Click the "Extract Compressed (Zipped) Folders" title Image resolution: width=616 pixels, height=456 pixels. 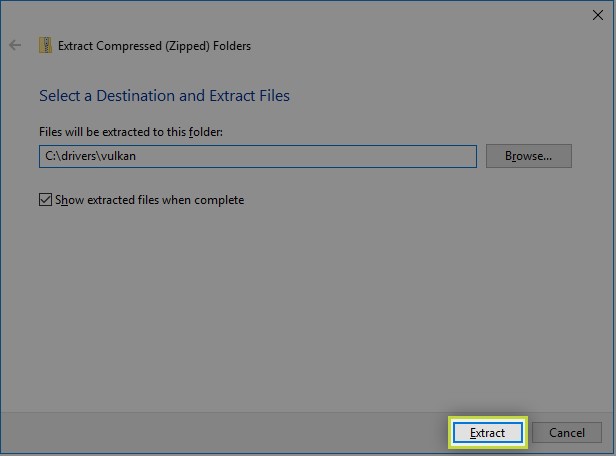154,45
